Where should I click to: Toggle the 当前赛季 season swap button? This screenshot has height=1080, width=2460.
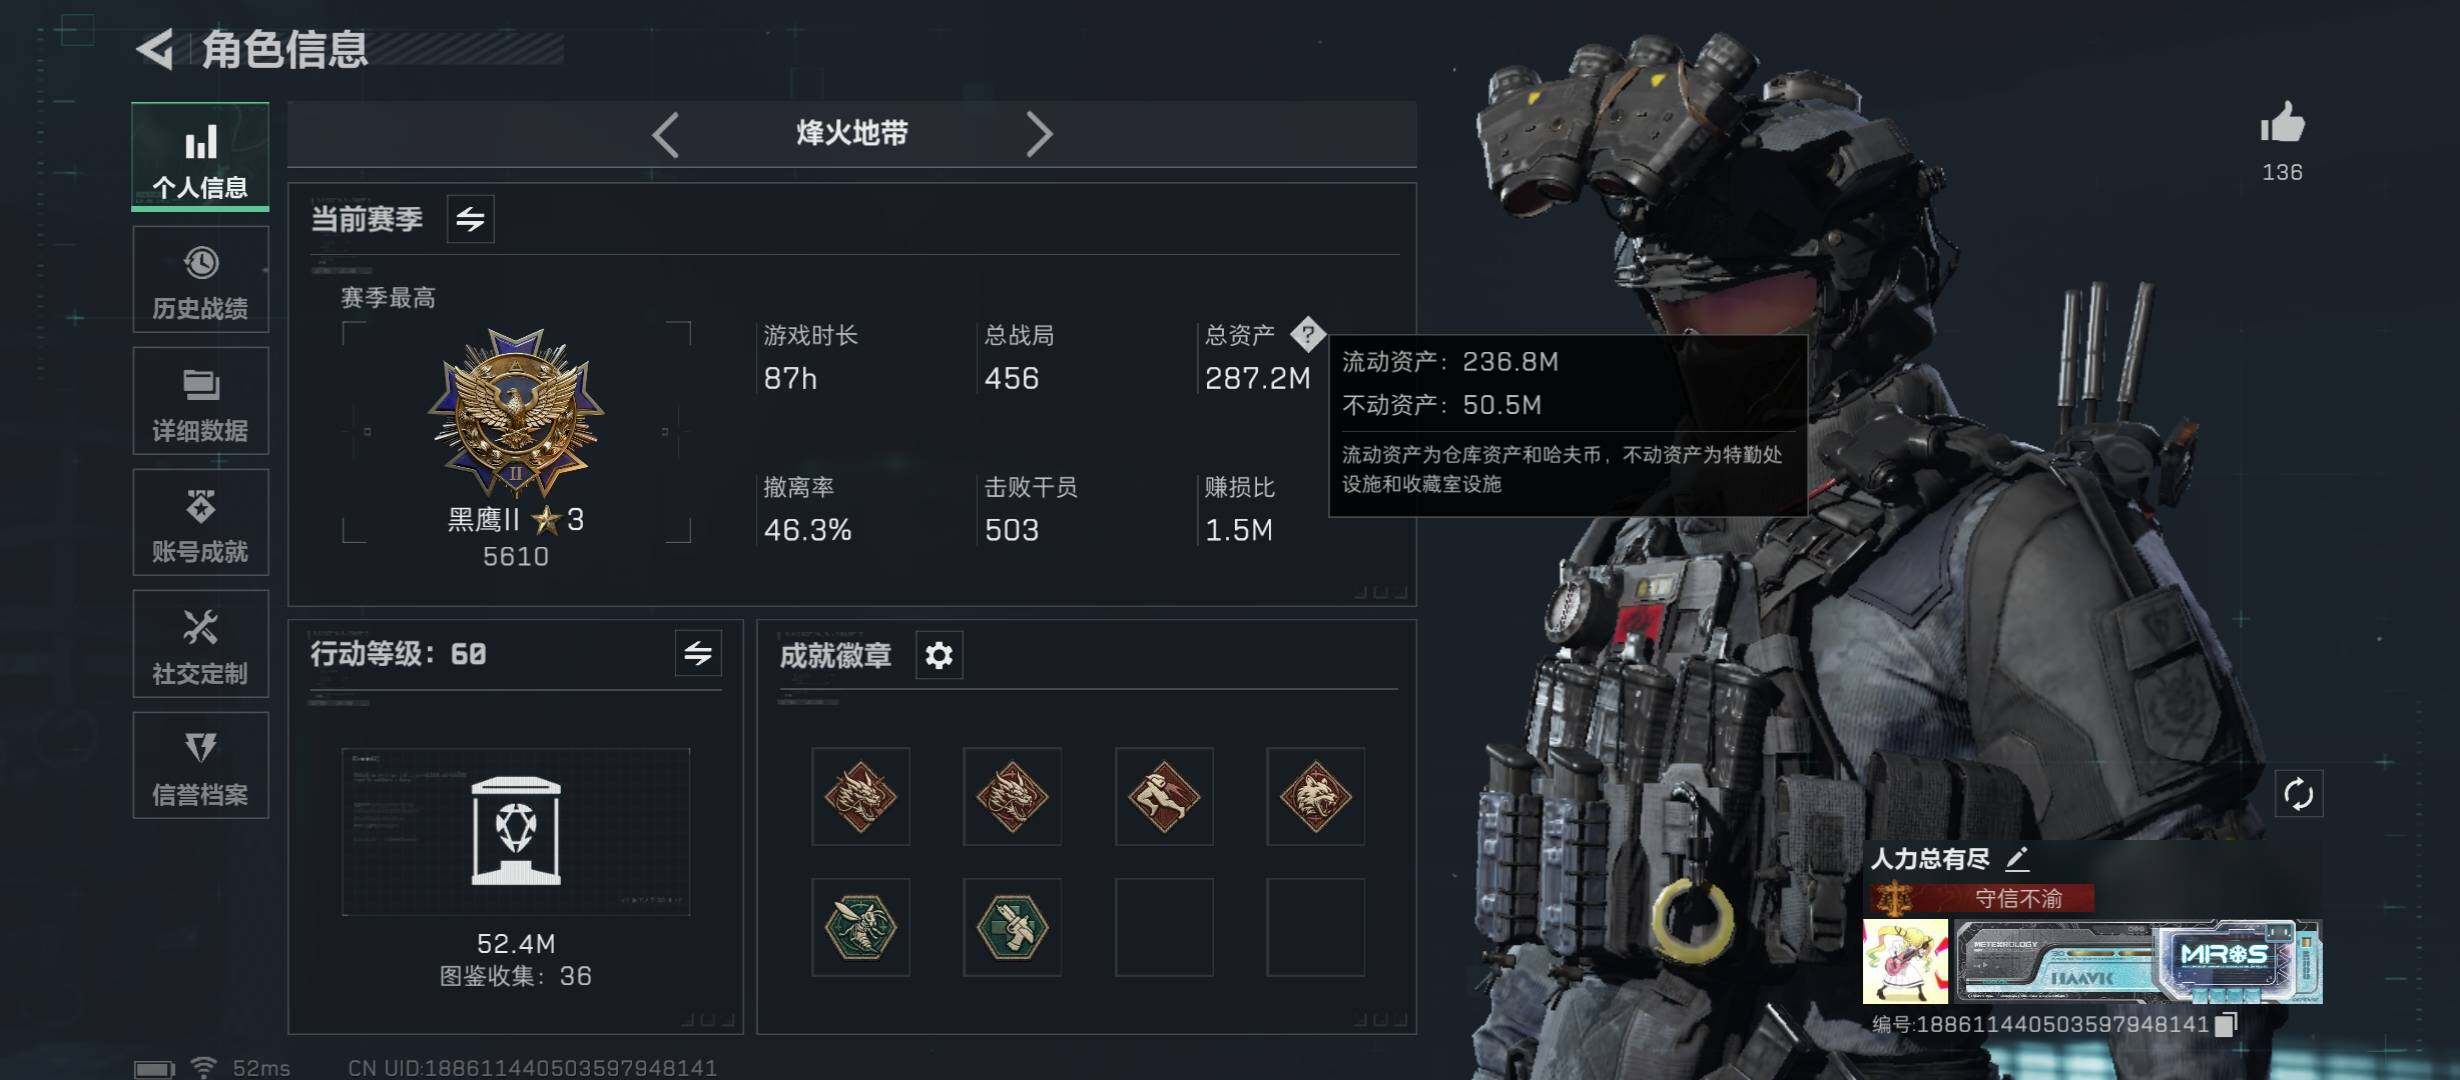[x=470, y=218]
